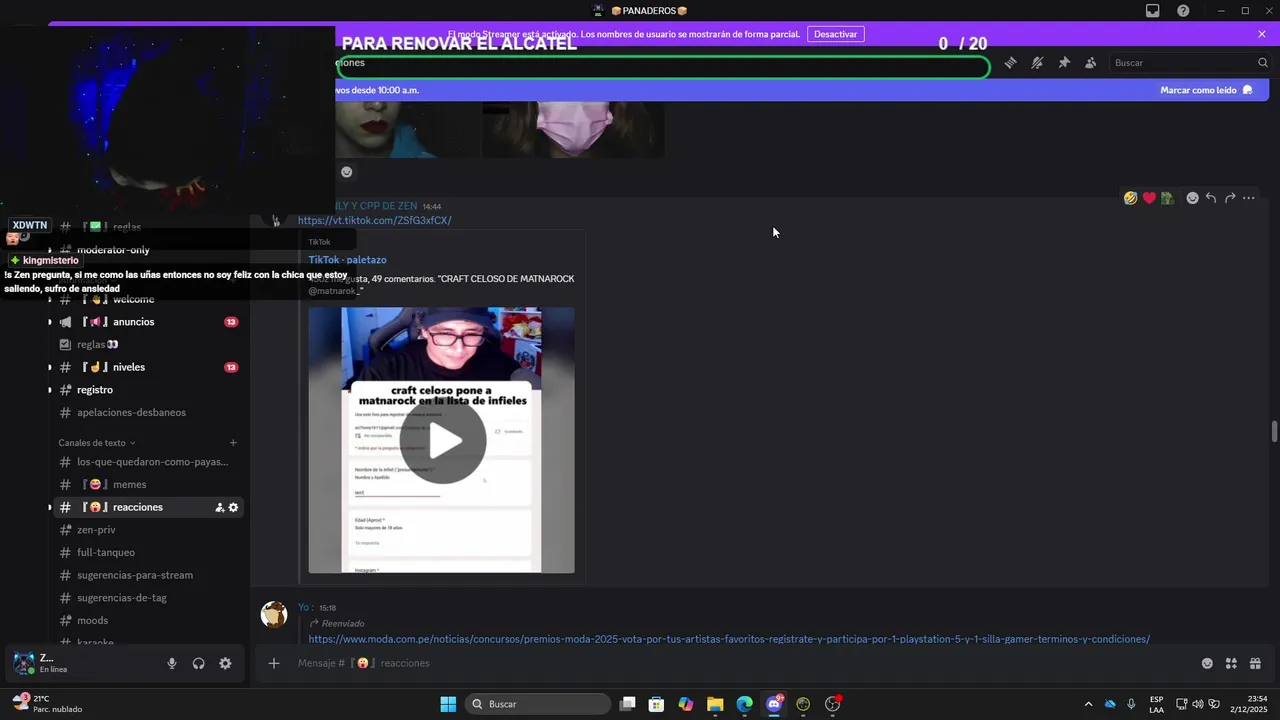The height and width of the screenshot is (720, 1280).
Task: Open the full-tanqueo channel
Action: tap(106, 552)
